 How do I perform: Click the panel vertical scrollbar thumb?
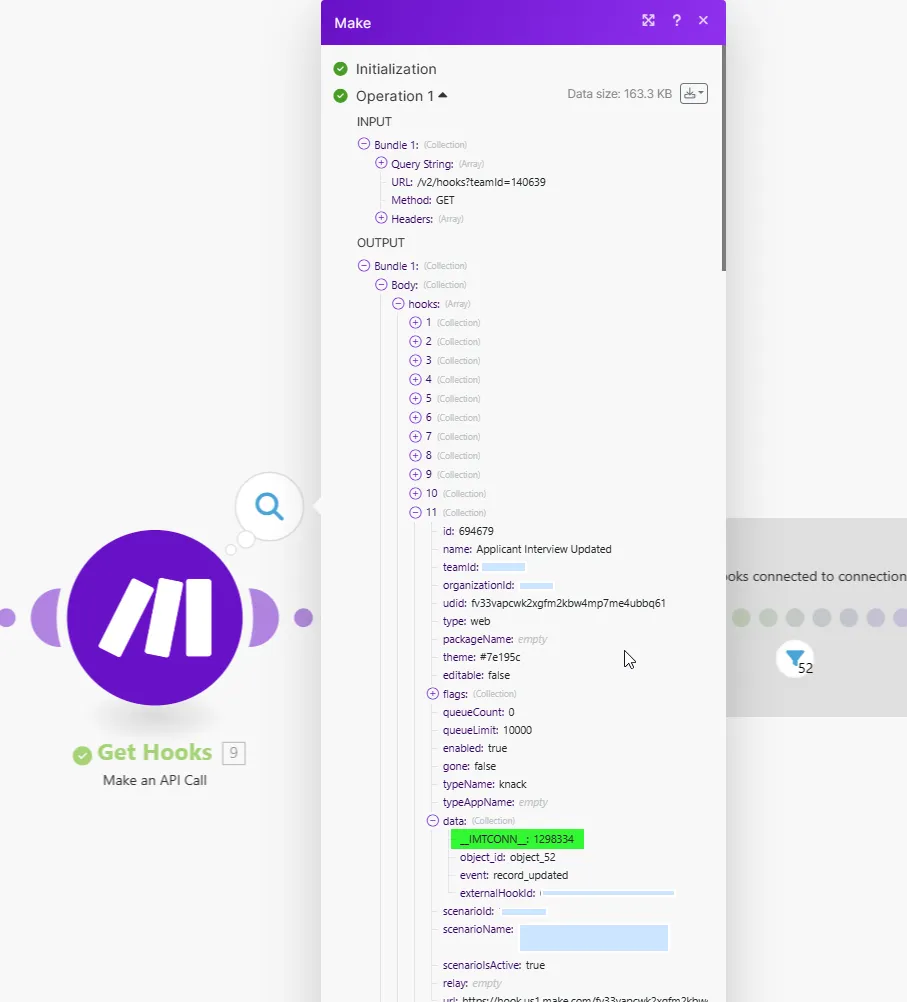click(724, 158)
